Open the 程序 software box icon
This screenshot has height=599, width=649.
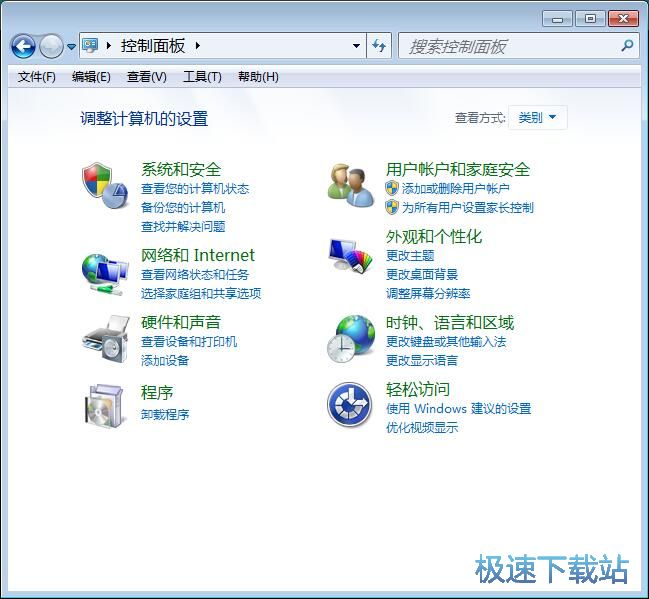[105, 406]
